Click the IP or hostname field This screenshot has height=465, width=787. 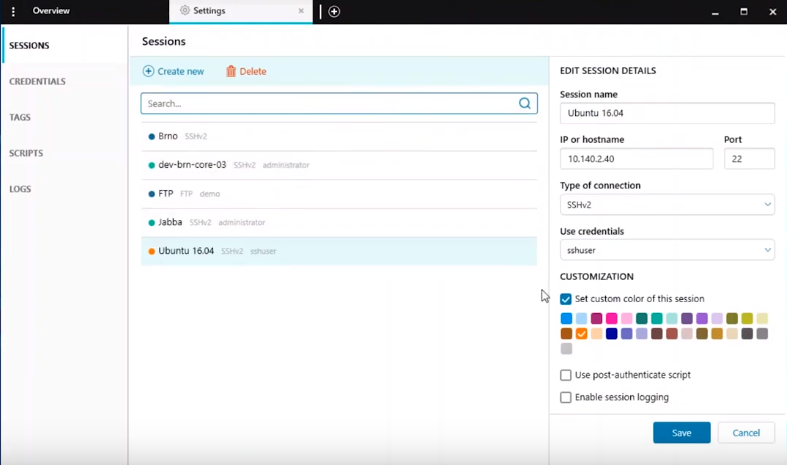pyautogui.click(x=636, y=159)
